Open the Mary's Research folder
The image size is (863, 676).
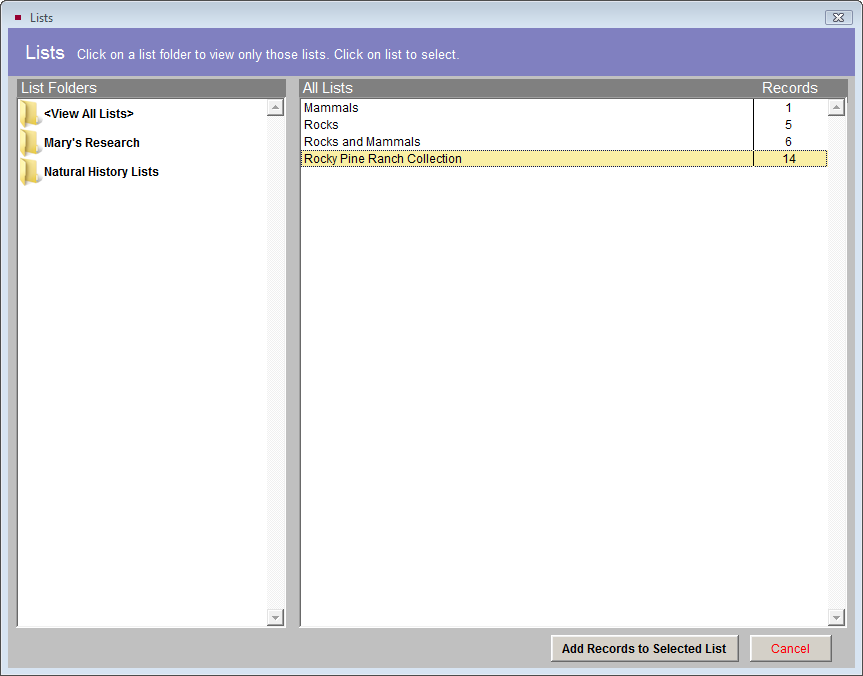(x=90, y=142)
